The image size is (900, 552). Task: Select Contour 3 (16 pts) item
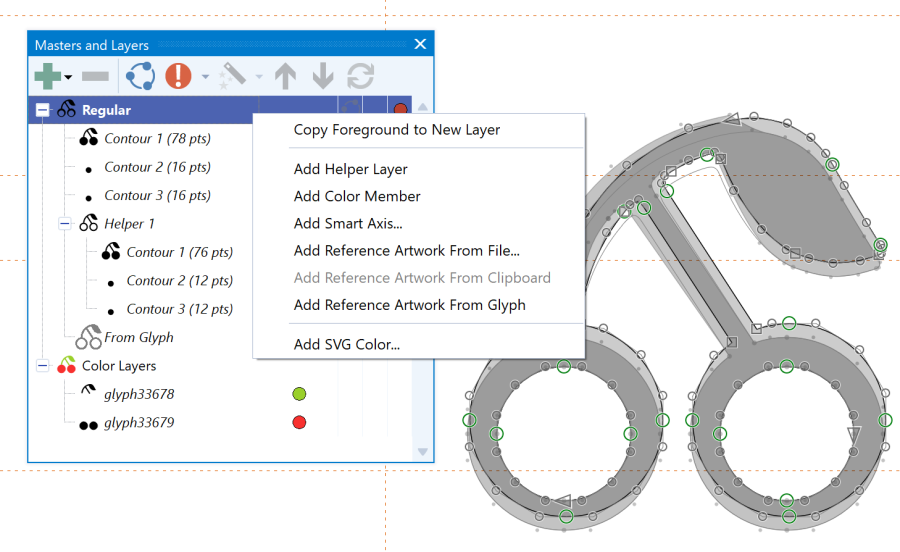(157, 195)
